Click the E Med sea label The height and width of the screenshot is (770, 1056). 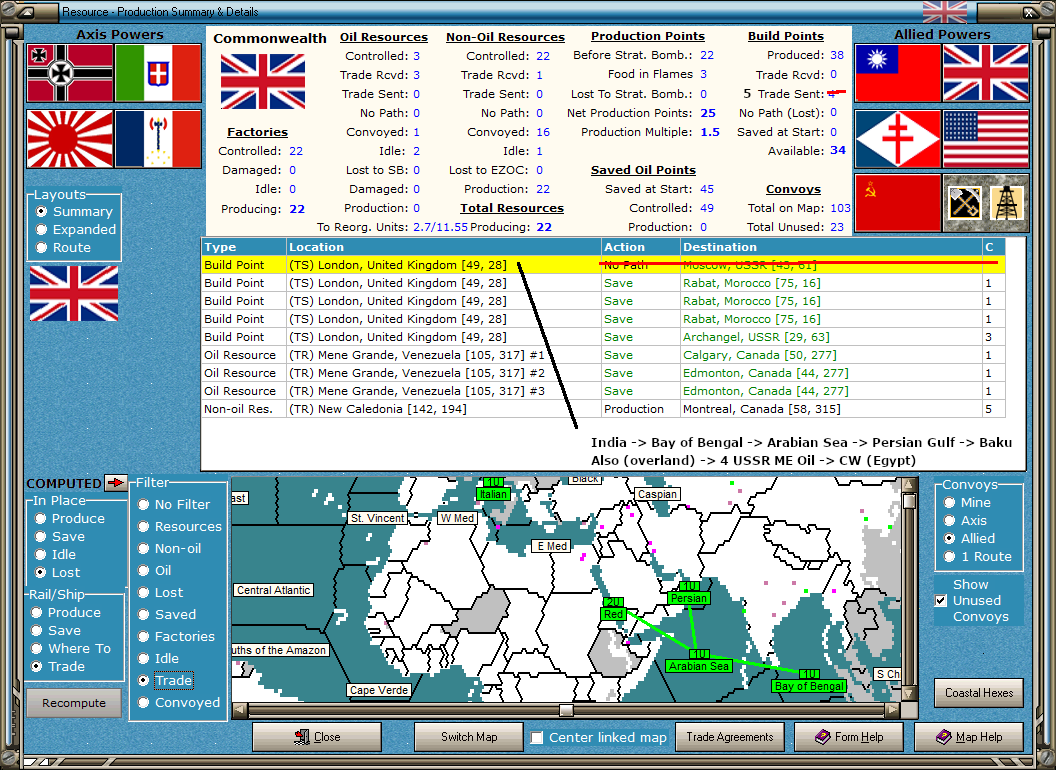pyautogui.click(x=552, y=546)
